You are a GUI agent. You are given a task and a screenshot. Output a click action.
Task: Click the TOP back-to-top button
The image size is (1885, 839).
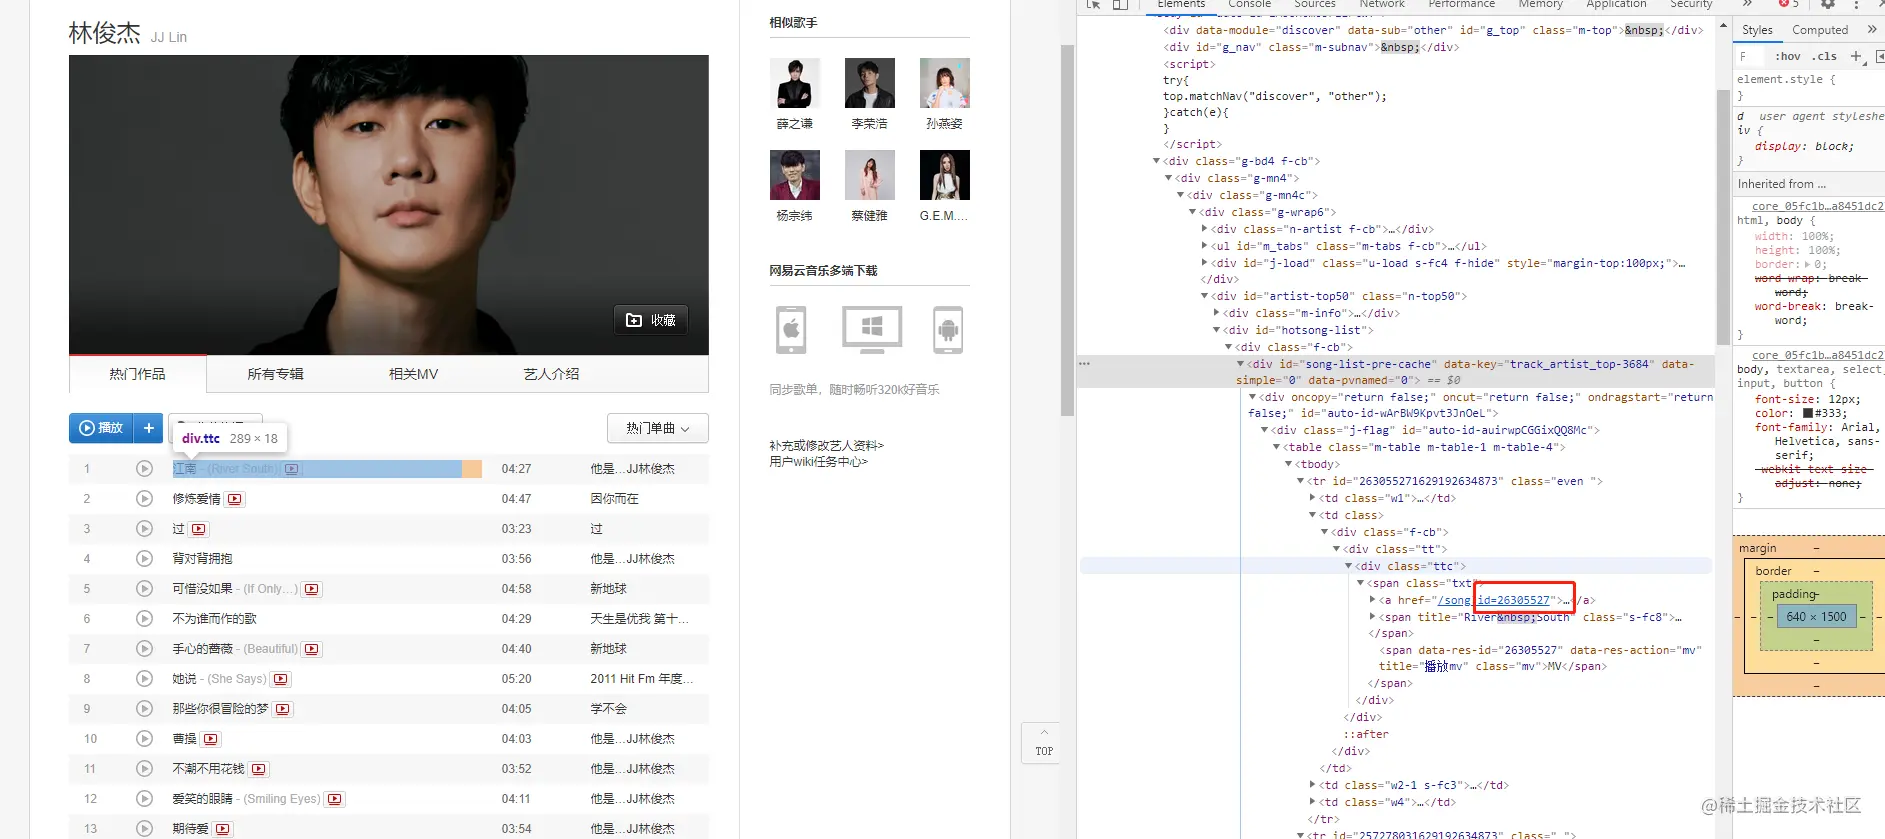1044,743
